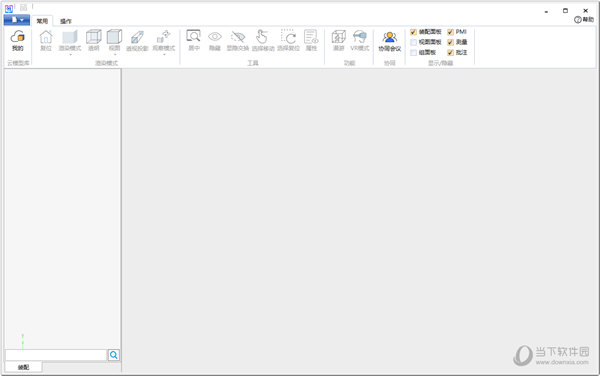Click the quick-access icon beside the logo
This screenshot has height=376, width=600.
[x=23, y=7]
